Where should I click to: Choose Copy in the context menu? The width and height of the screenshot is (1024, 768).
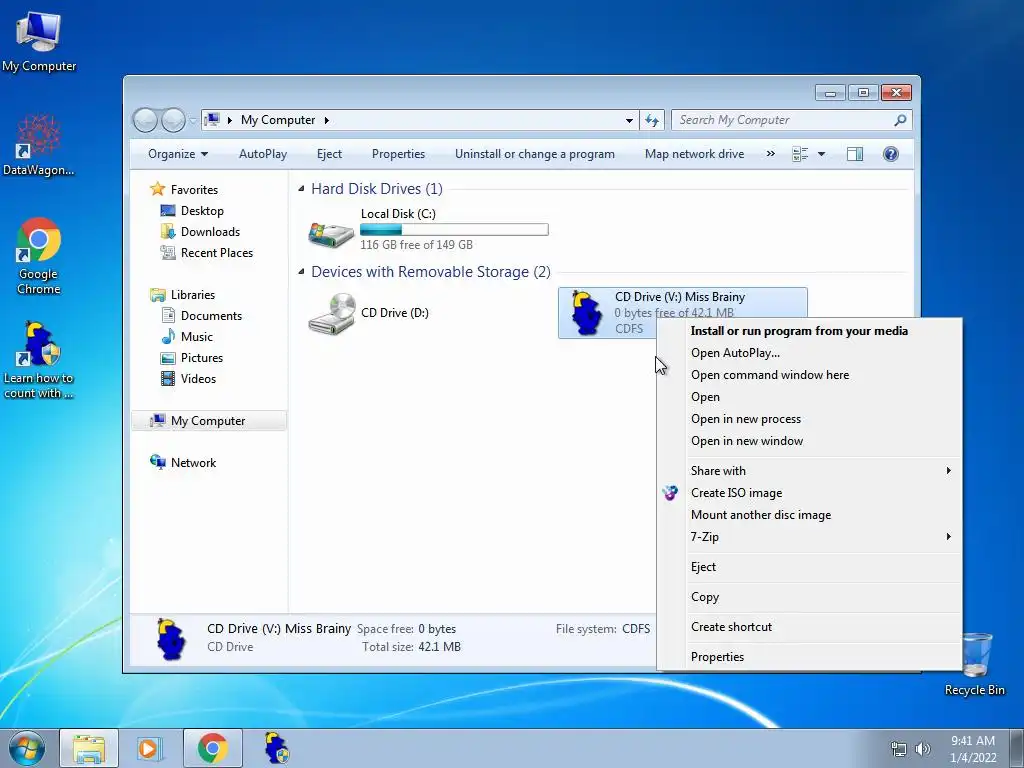point(705,597)
